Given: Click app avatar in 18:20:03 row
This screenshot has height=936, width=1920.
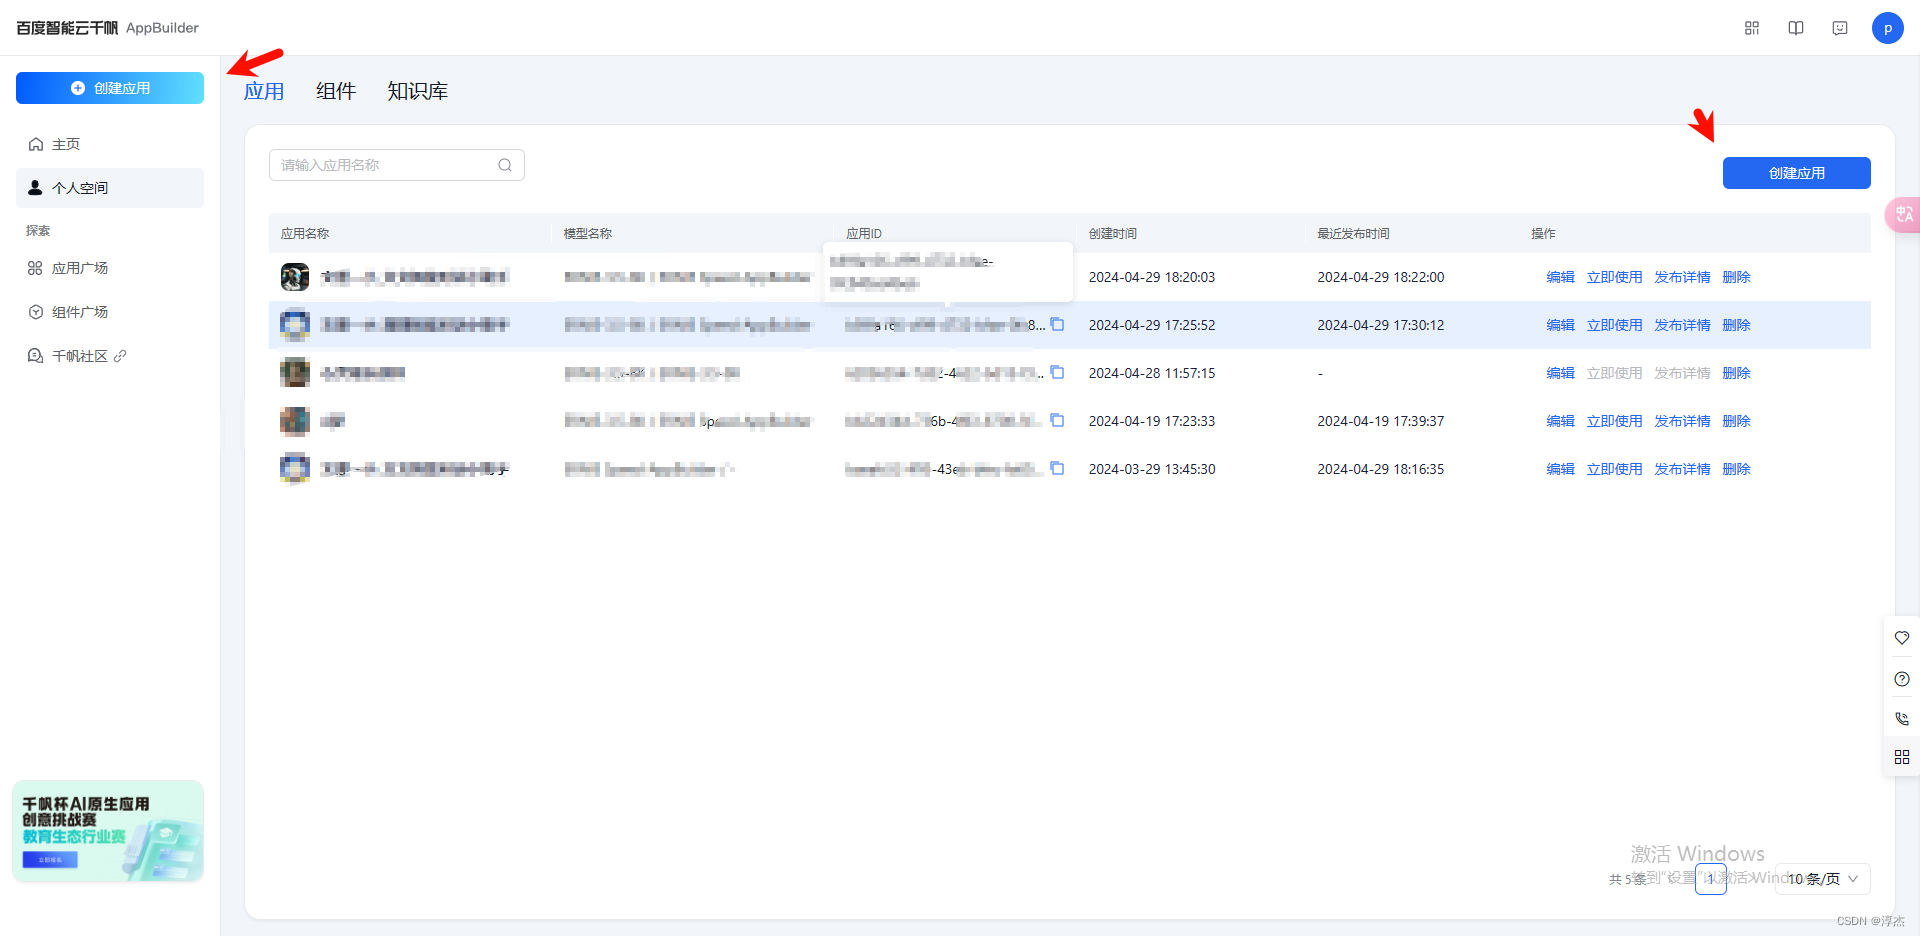Looking at the screenshot, I should pyautogui.click(x=295, y=277).
